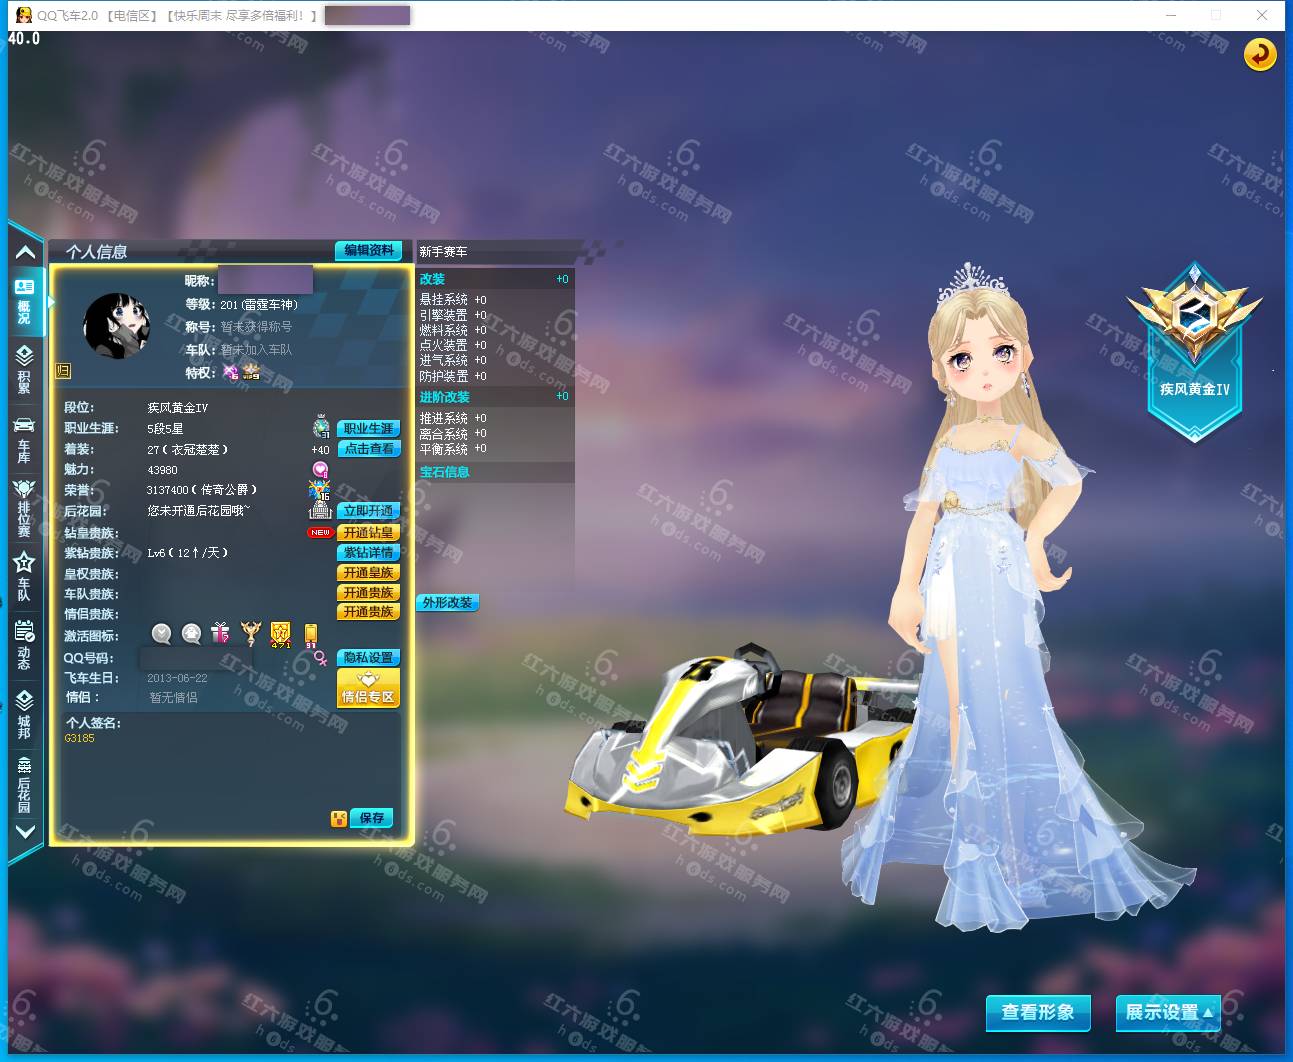The width and height of the screenshot is (1293, 1062).
Task: Click the profile avatar picture
Action: pyautogui.click(x=116, y=326)
